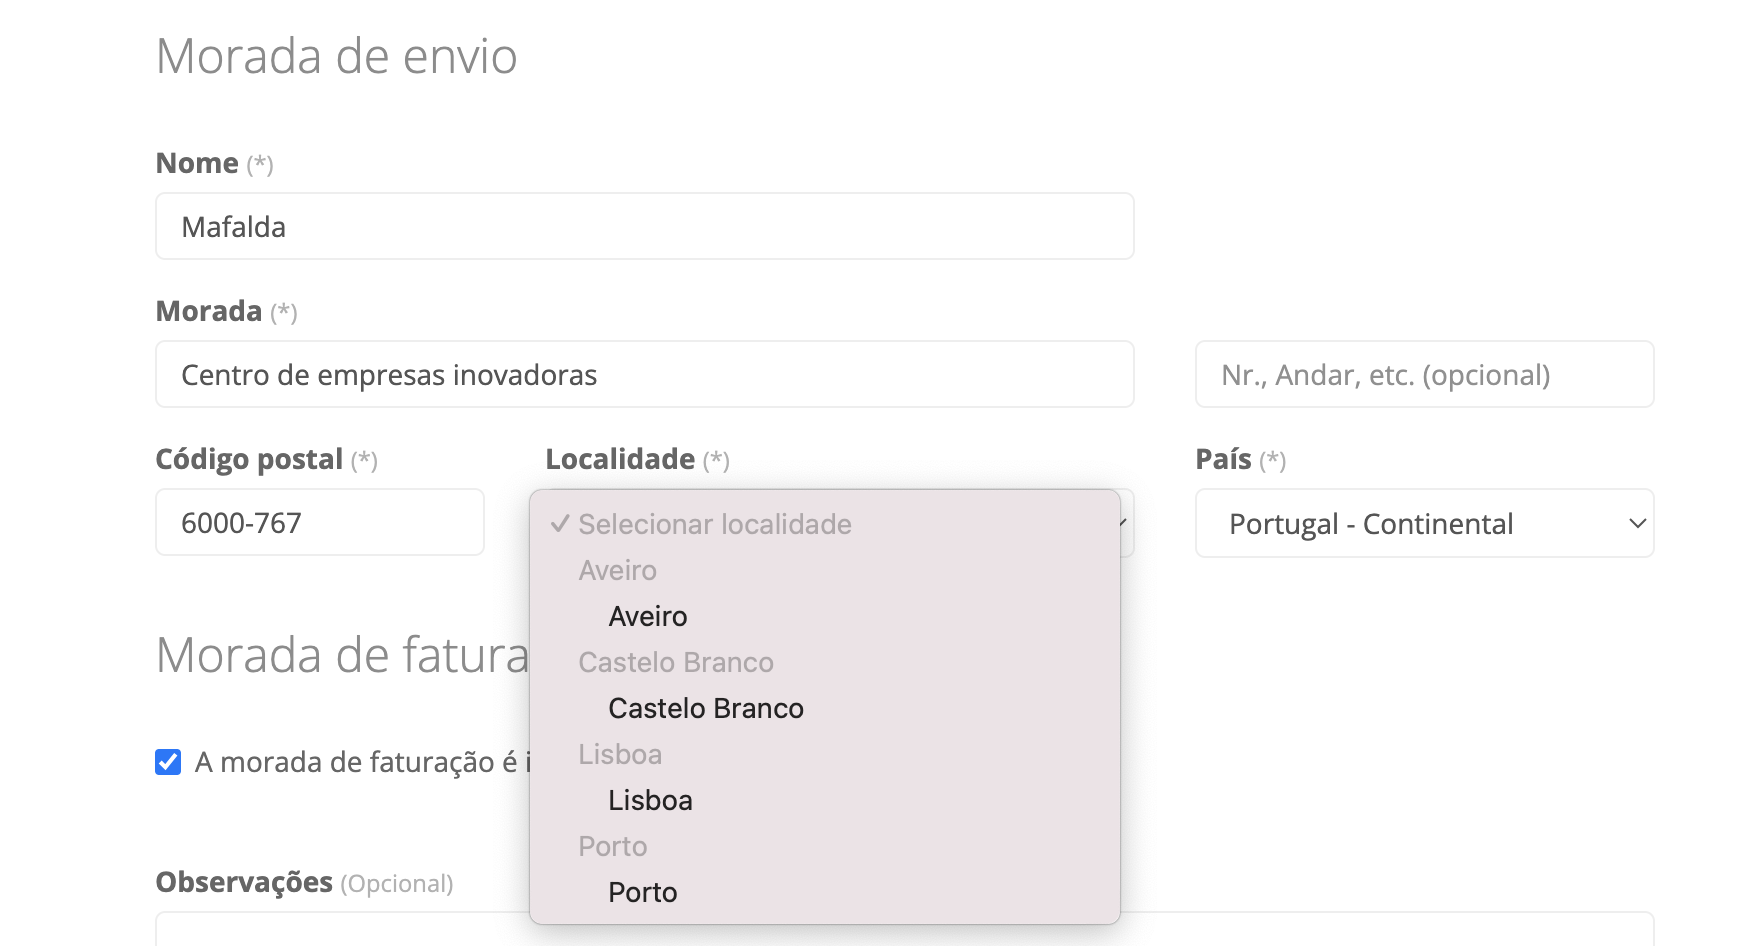Viewport: 1764px width, 946px height.
Task: Click the Morada address input field
Action: click(644, 374)
